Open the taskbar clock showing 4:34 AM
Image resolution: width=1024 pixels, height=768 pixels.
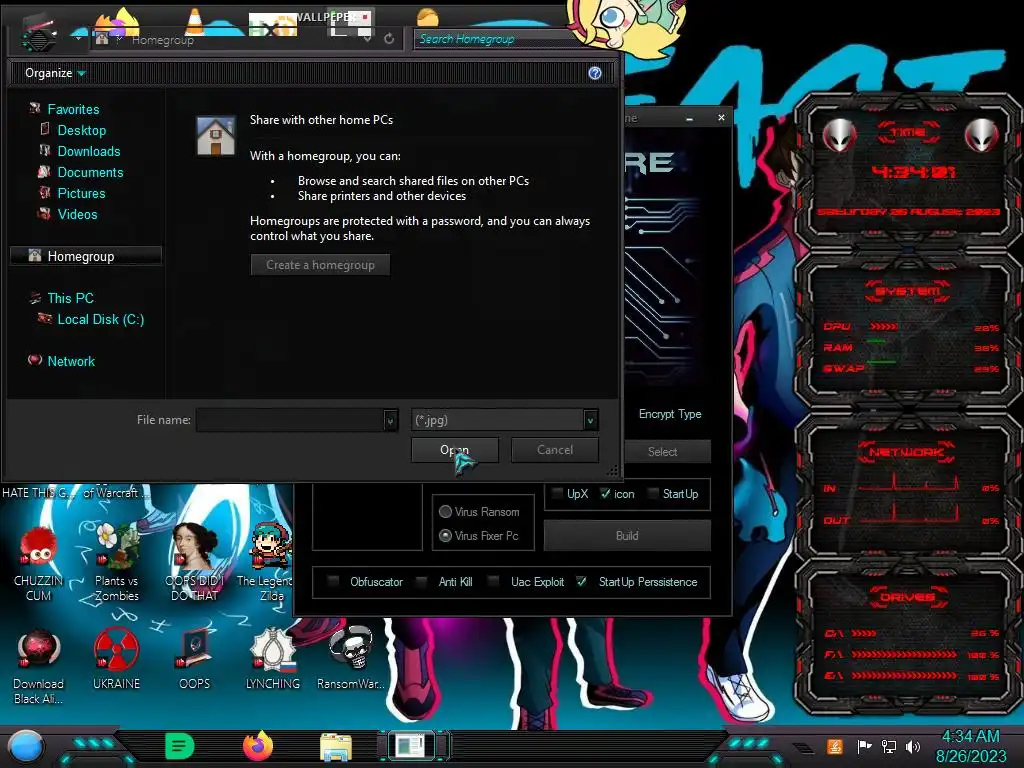971,746
